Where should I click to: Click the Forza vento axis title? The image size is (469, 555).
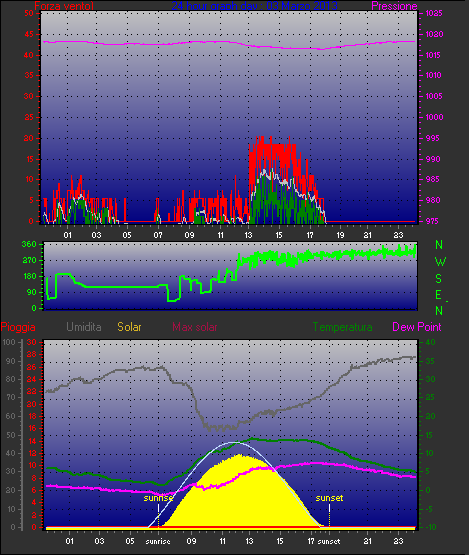(64, 6)
